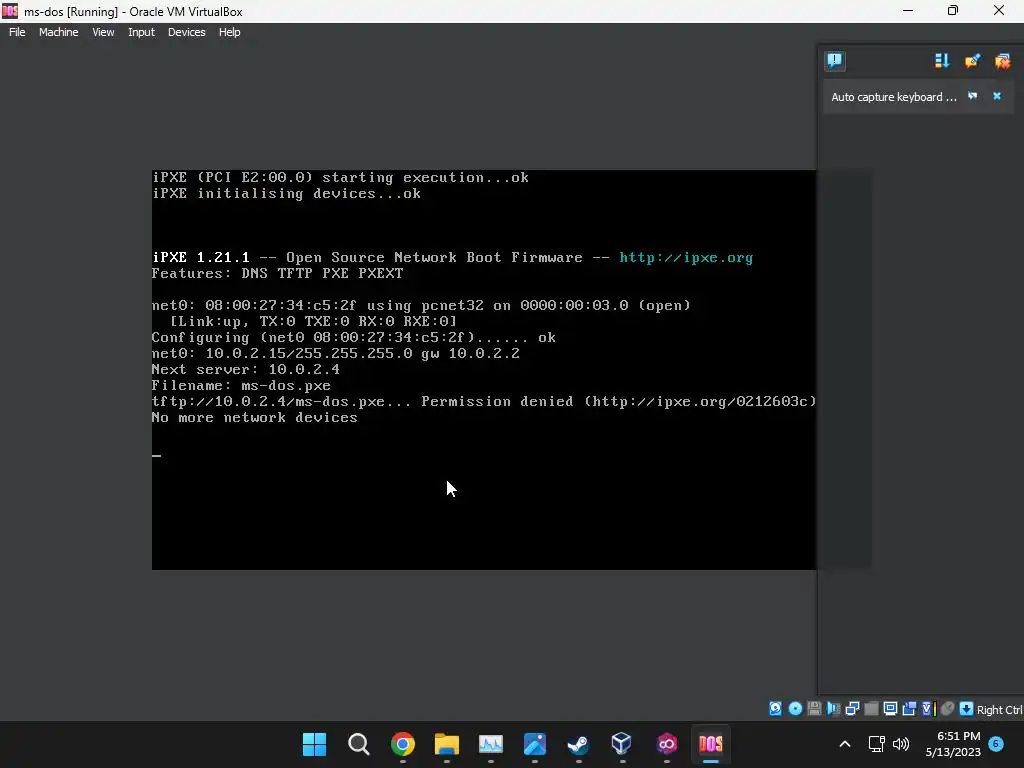Toggle the notification center icon
Image resolution: width=1024 pixels, height=768 pixels.
pos(835,61)
